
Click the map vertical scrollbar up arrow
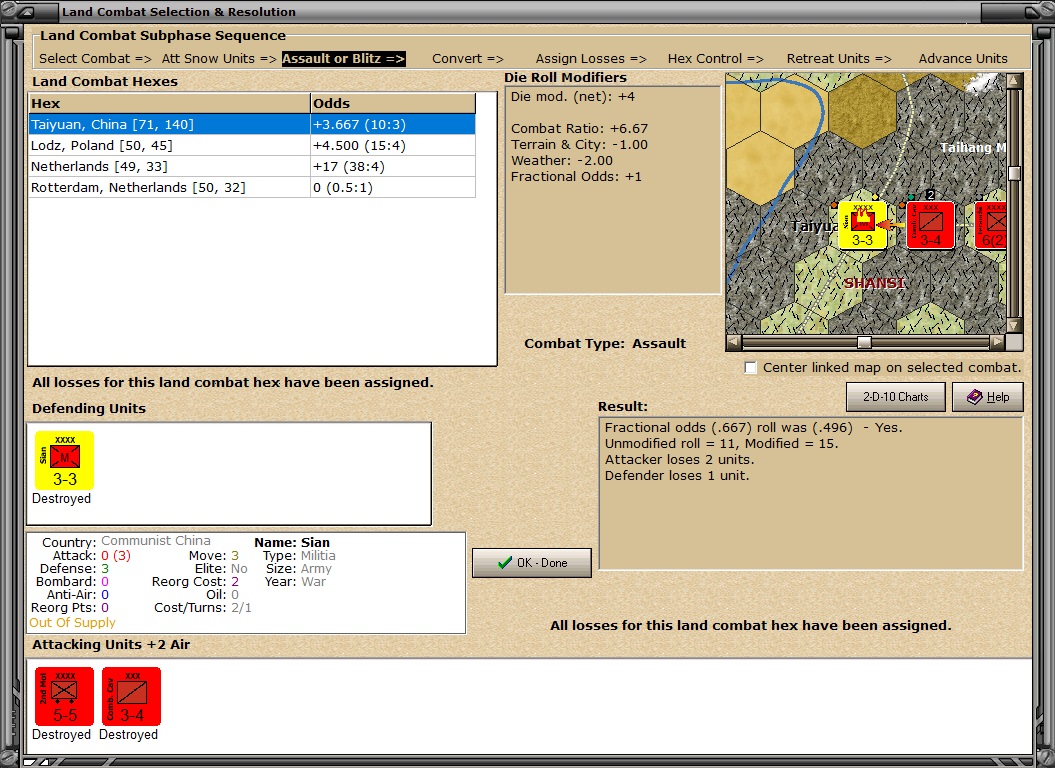pos(1015,81)
